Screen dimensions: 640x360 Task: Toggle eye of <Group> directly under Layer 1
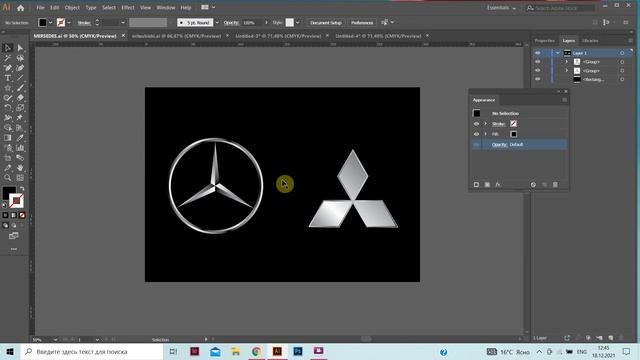tap(538, 62)
